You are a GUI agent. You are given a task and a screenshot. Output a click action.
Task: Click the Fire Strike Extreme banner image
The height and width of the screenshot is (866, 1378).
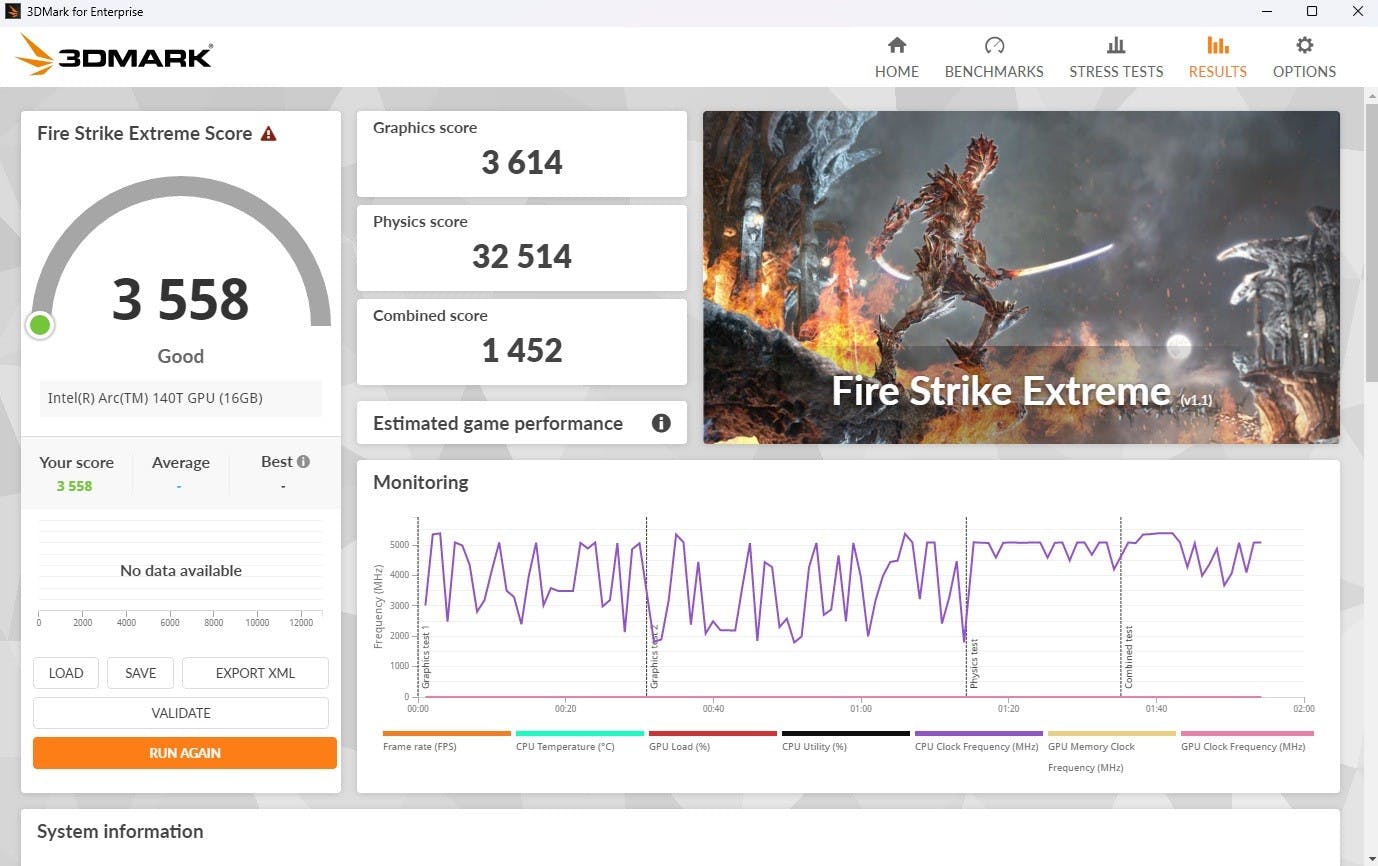[1021, 277]
